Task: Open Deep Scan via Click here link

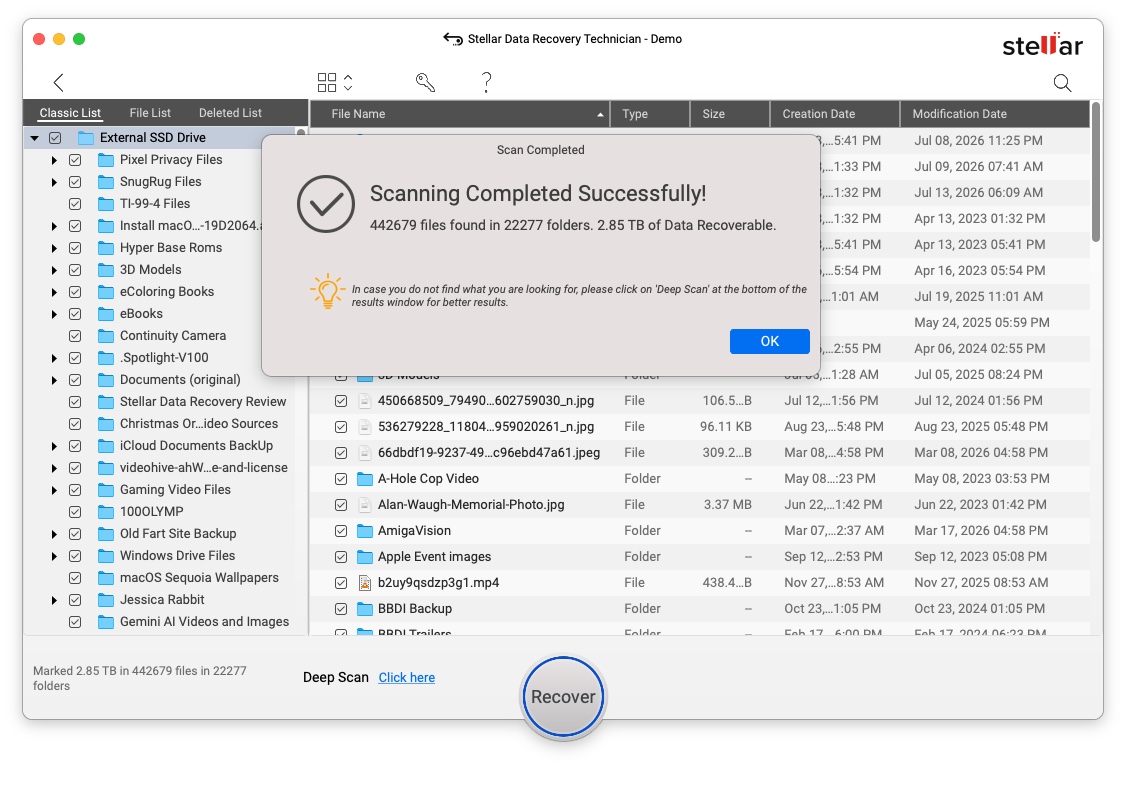Action: point(406,678)
